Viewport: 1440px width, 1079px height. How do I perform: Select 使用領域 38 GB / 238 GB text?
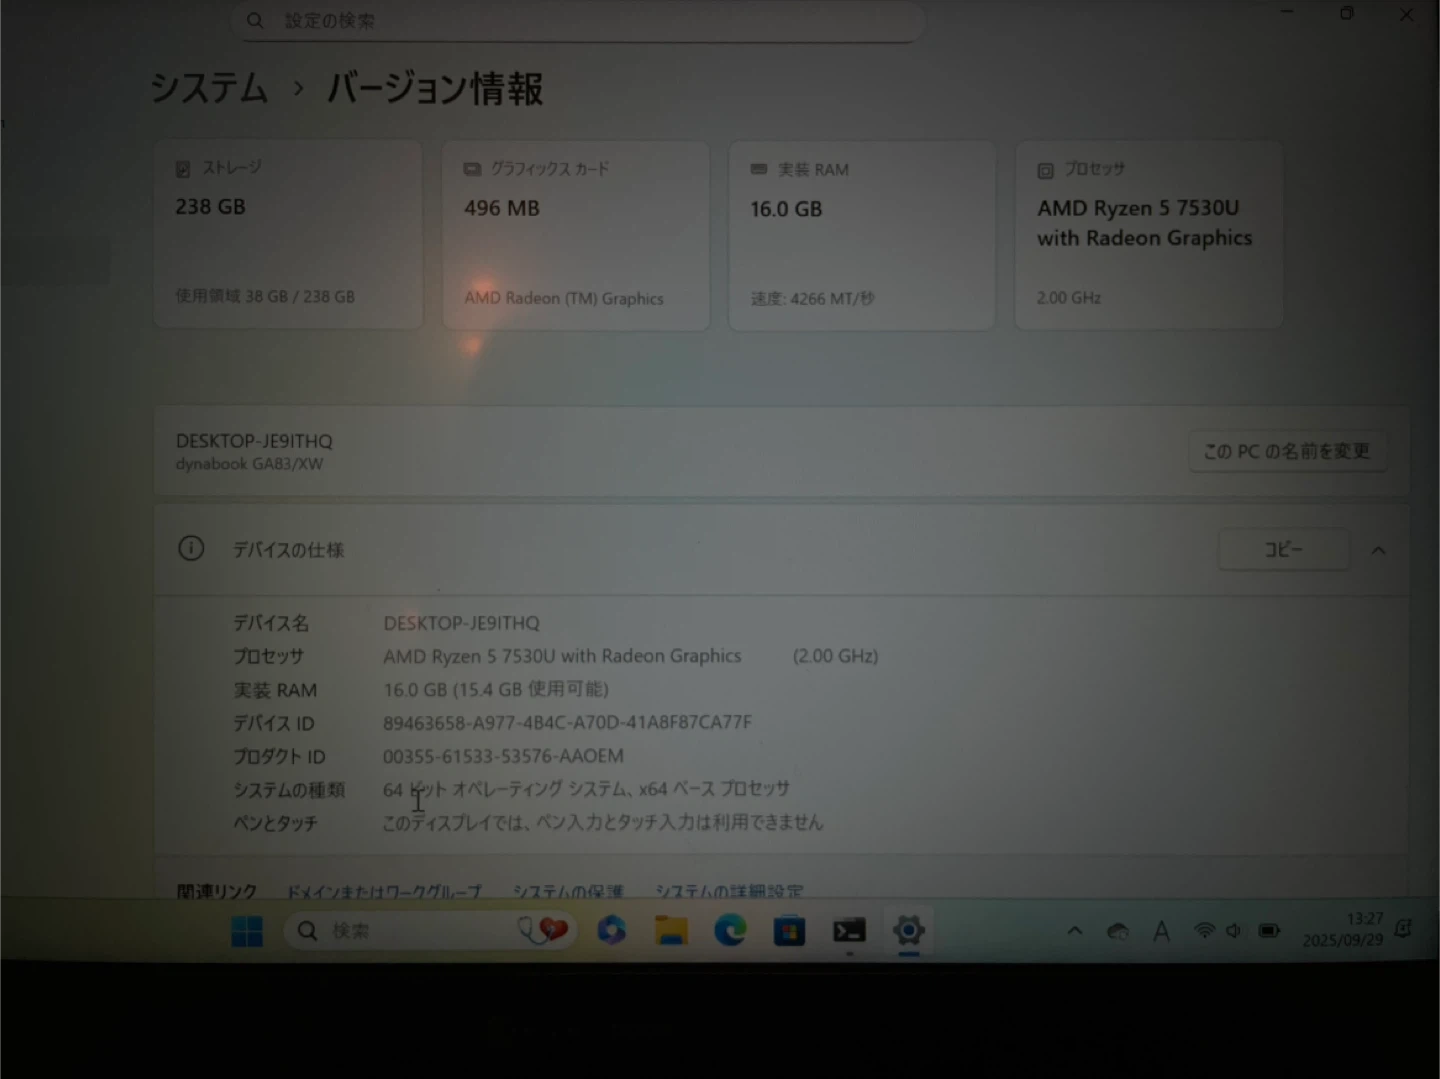coord(265,296)
